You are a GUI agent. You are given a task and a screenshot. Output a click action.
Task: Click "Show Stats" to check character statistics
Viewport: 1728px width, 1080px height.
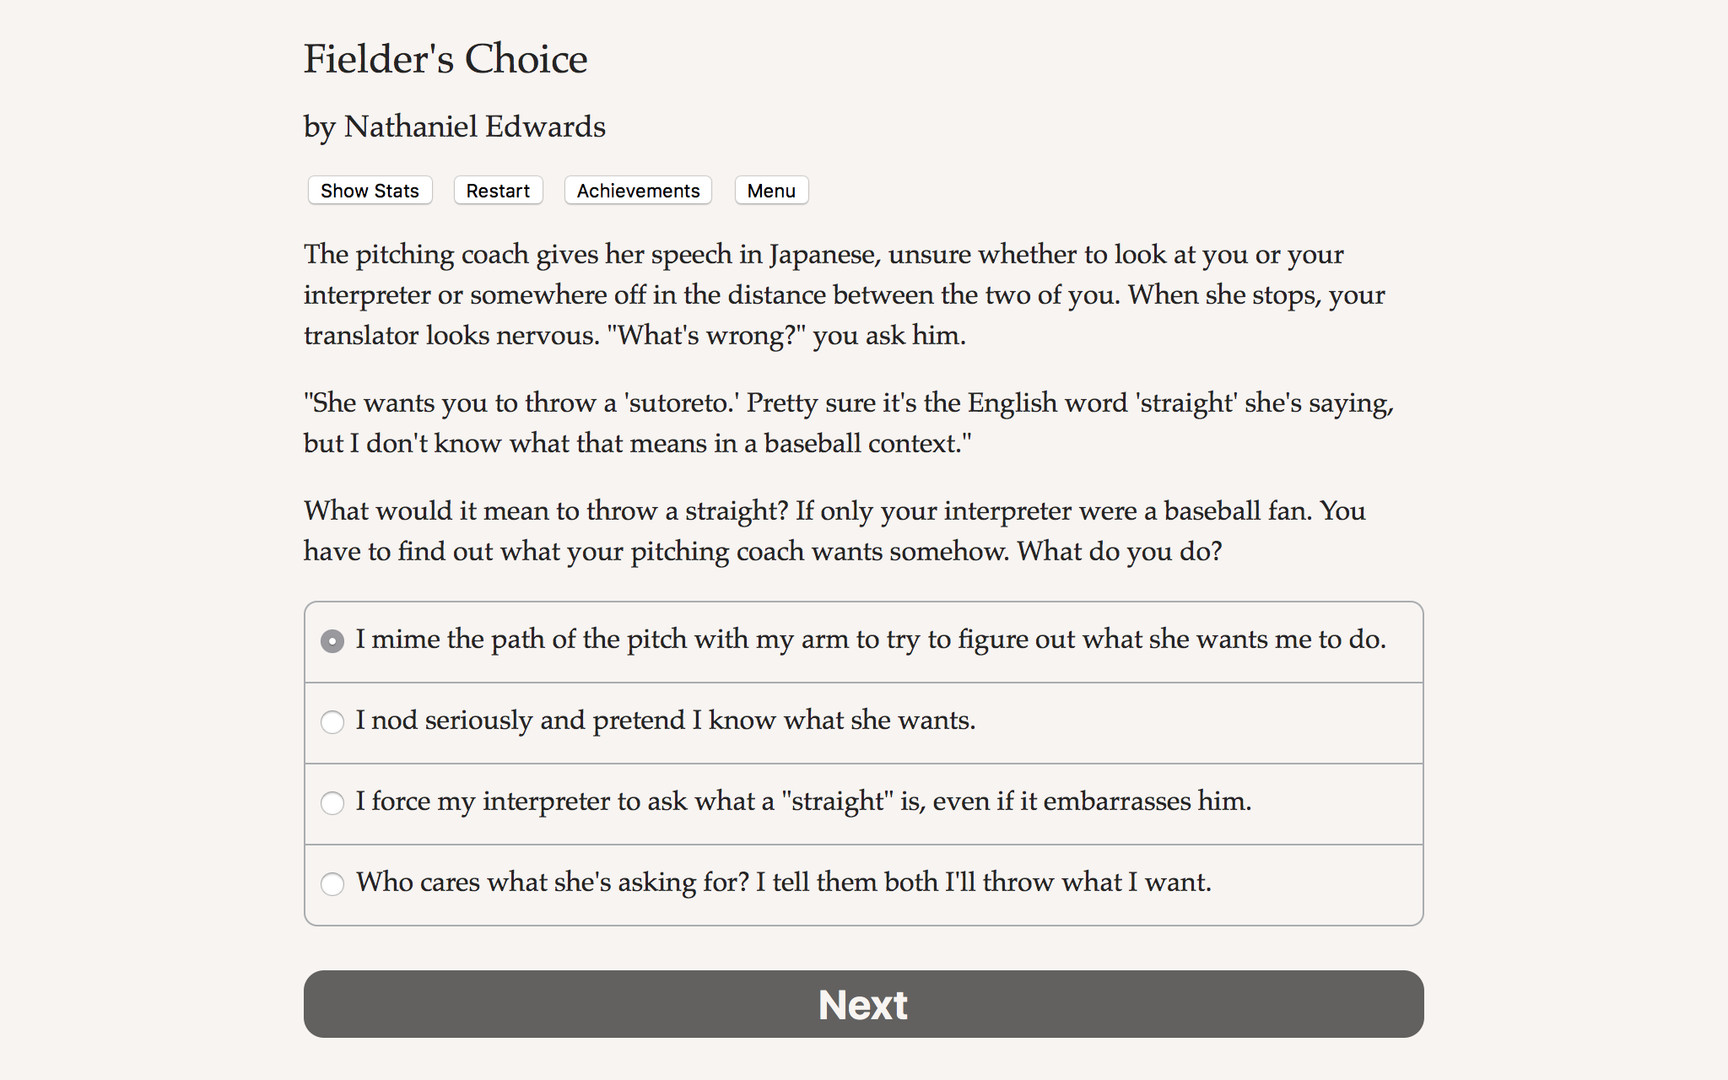(369, 190)
